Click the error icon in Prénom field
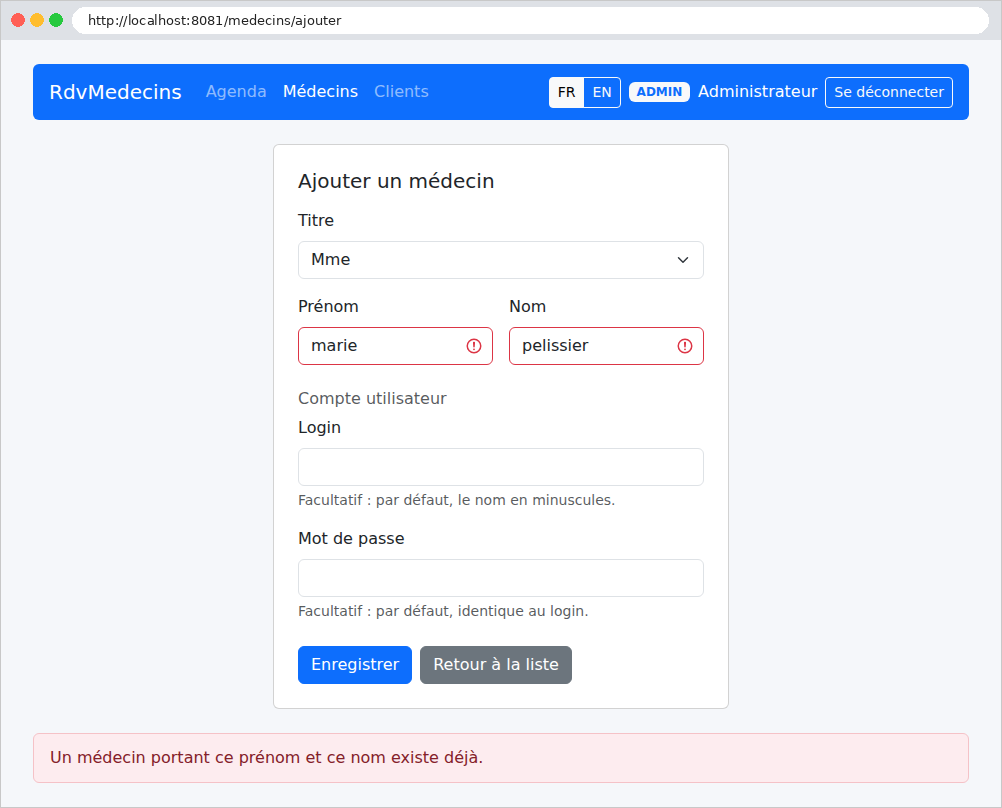The height and width of the screenshot is (808, 1002). tap(474, 346)
